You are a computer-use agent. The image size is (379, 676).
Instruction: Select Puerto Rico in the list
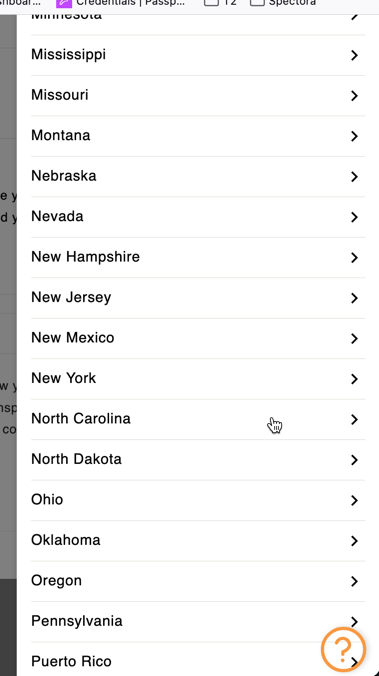click(198, 660)
